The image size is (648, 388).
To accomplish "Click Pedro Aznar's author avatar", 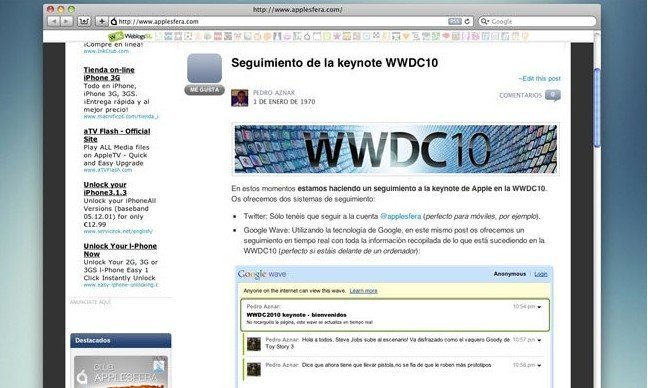I will (x=240, y=98).
